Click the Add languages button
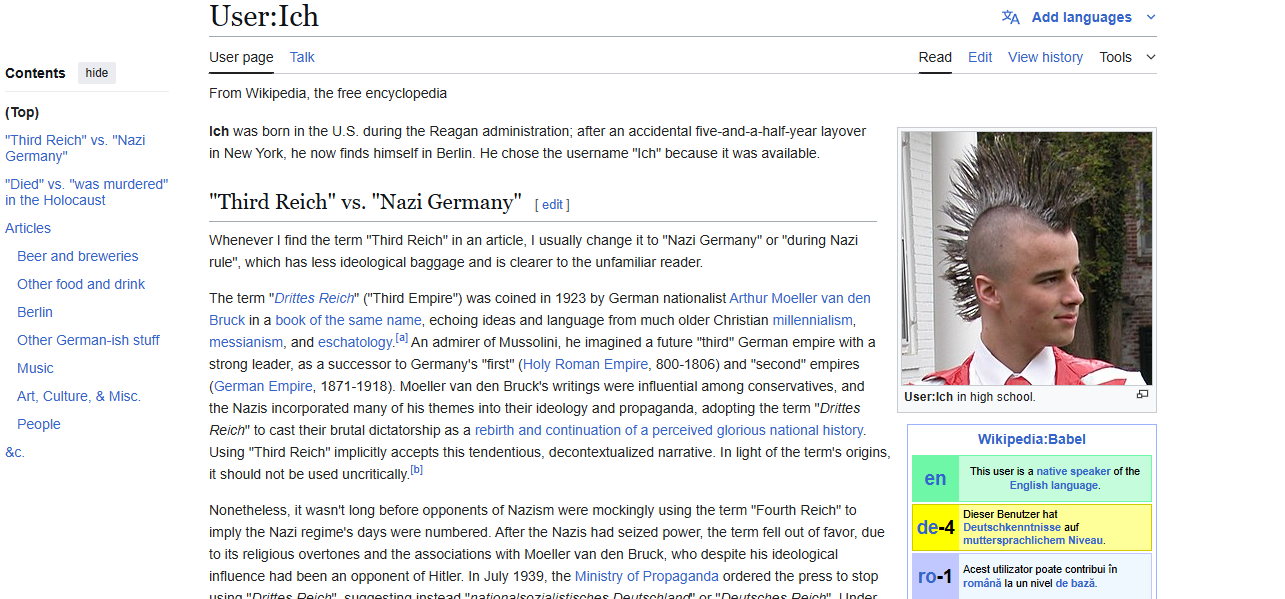1285x599 pixels. [1081, 17]
